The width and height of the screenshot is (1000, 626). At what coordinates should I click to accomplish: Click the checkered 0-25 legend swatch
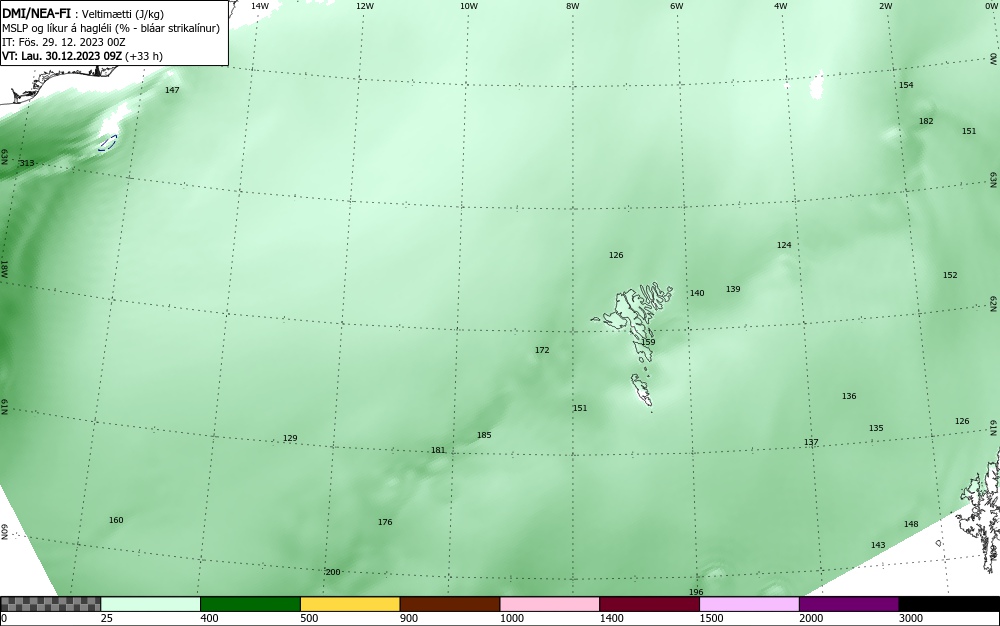(50, 604)
